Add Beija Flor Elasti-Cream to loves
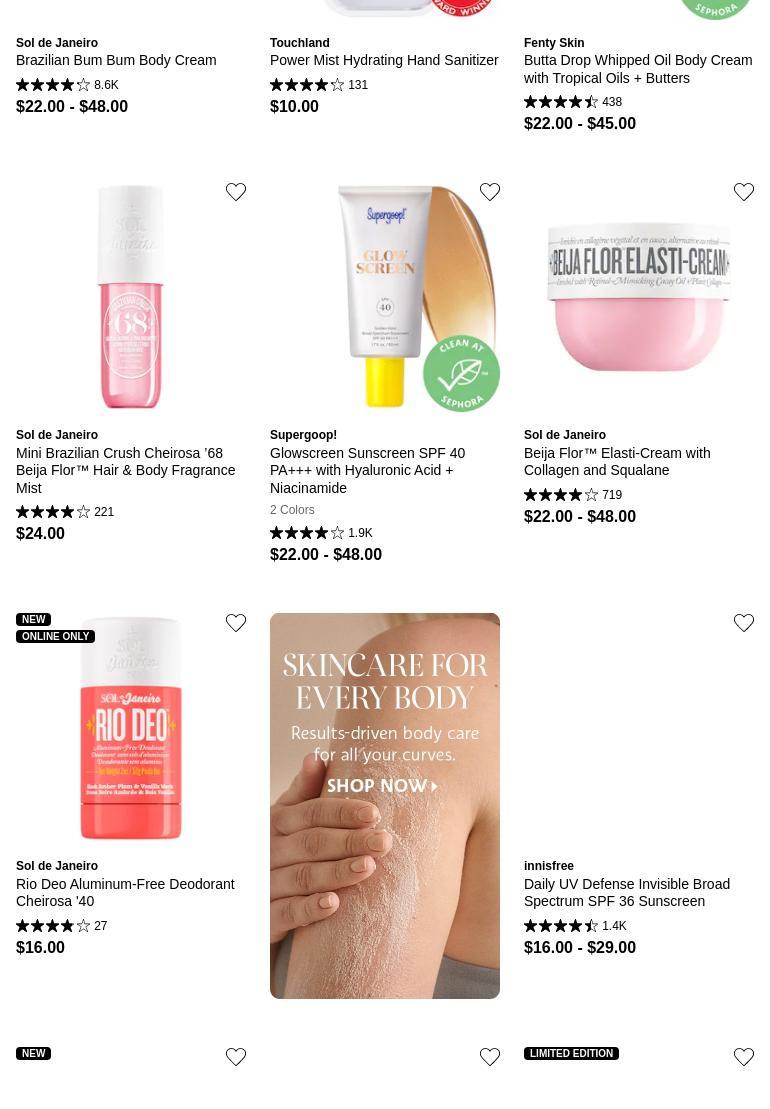The image size is (770, 1109). click(x=743, y=192)
